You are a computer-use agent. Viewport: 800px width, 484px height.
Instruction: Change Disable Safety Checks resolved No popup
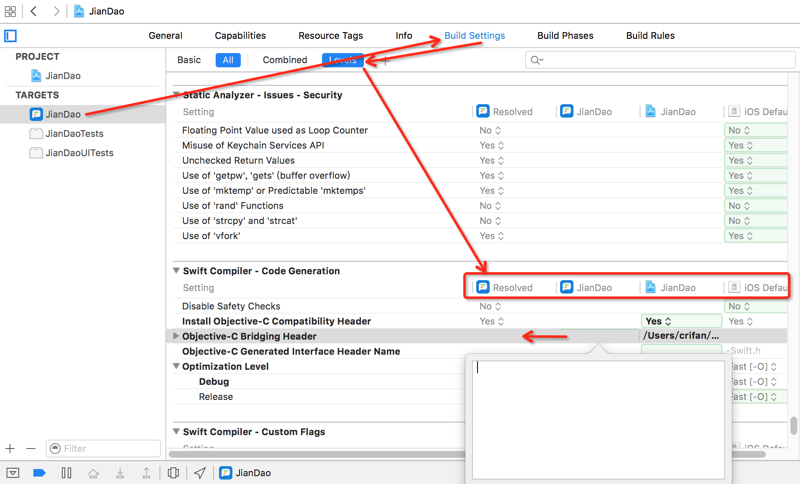coord(490,307)
